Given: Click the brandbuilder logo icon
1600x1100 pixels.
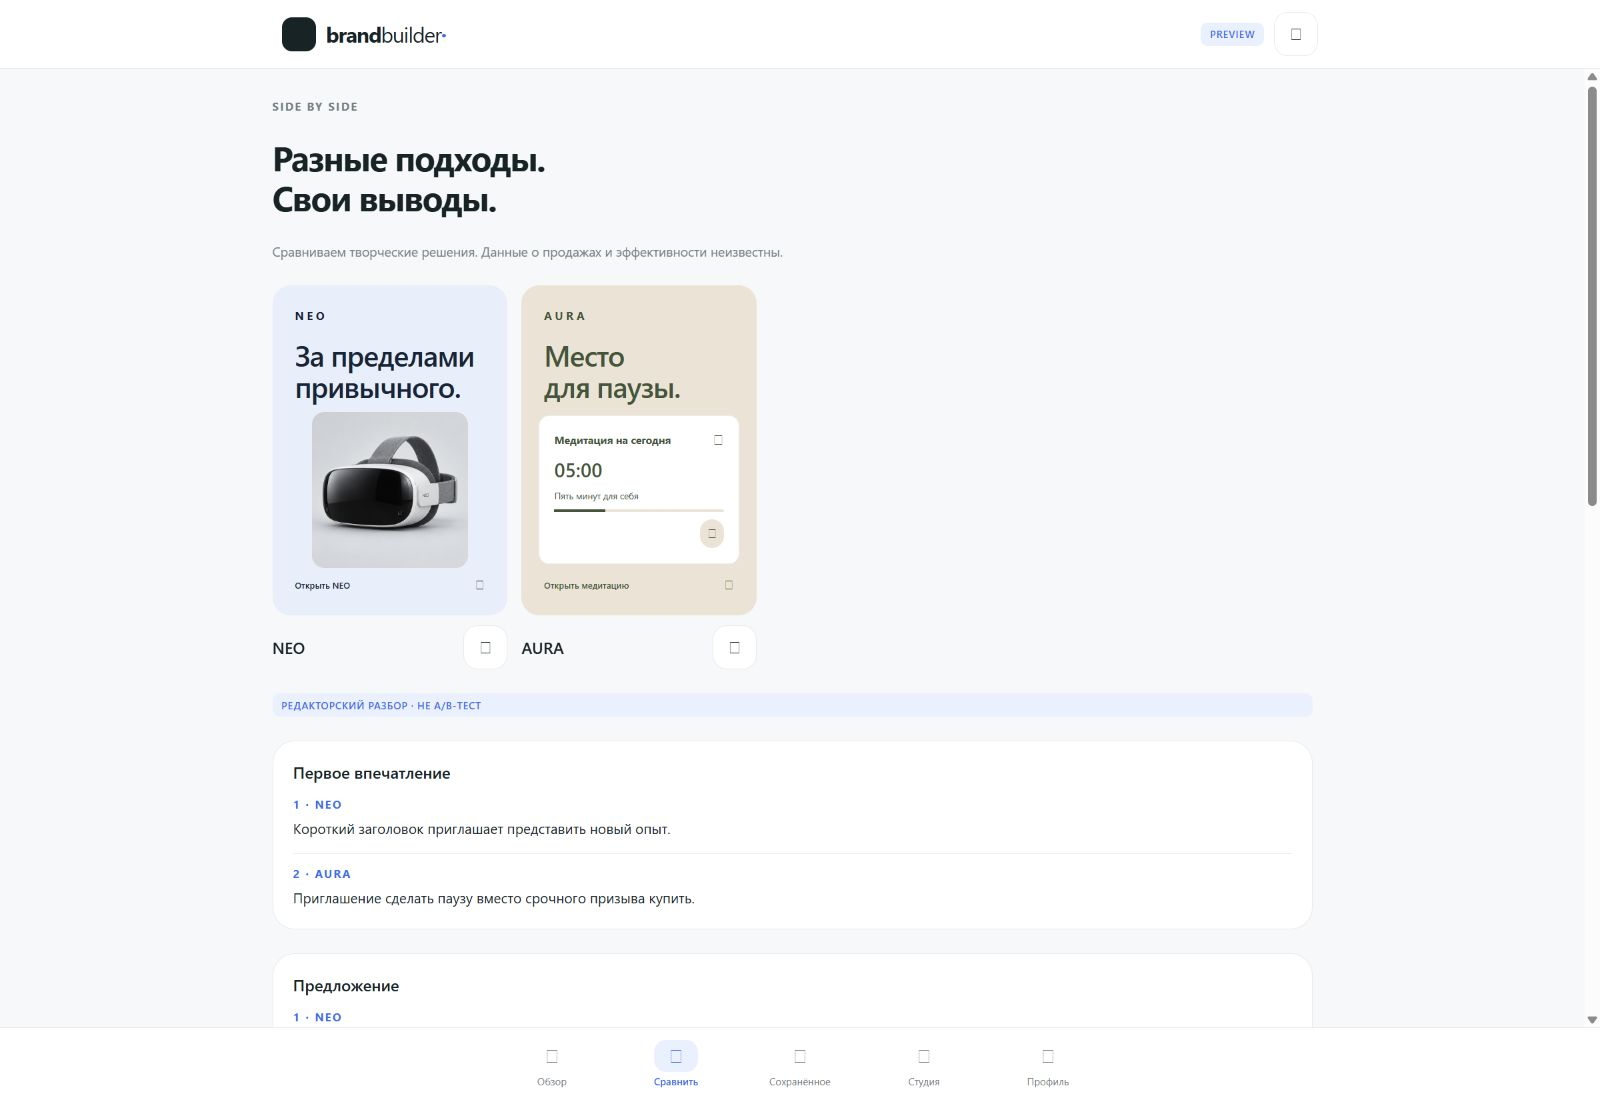Looking at the screenshot, I should coord(299,34).
